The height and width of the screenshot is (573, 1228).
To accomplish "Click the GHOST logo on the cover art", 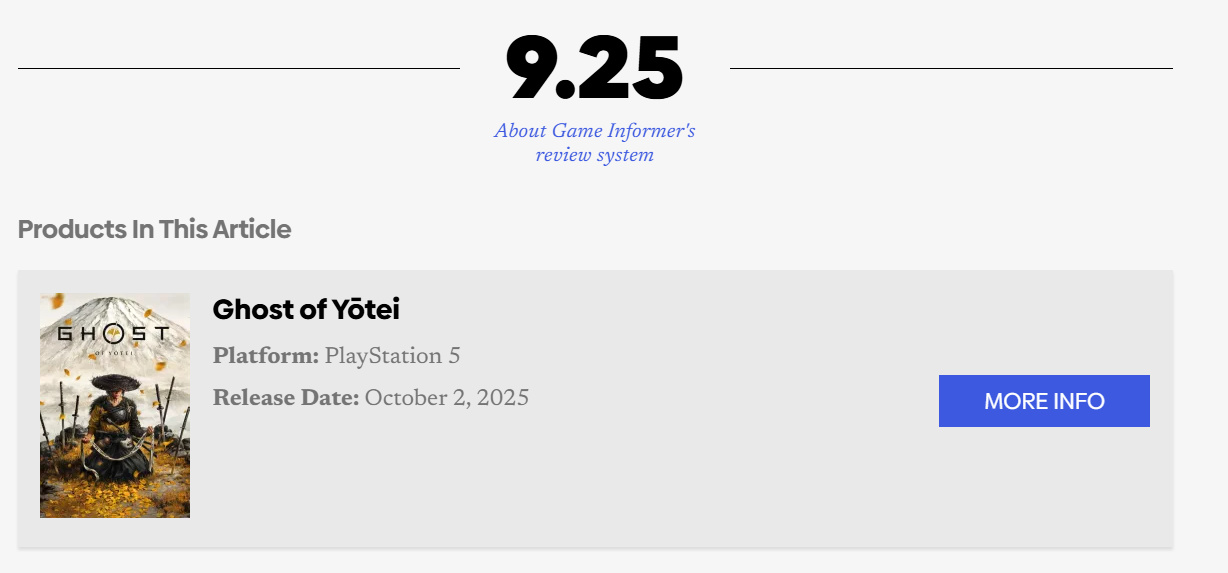I will coord(114,333).
